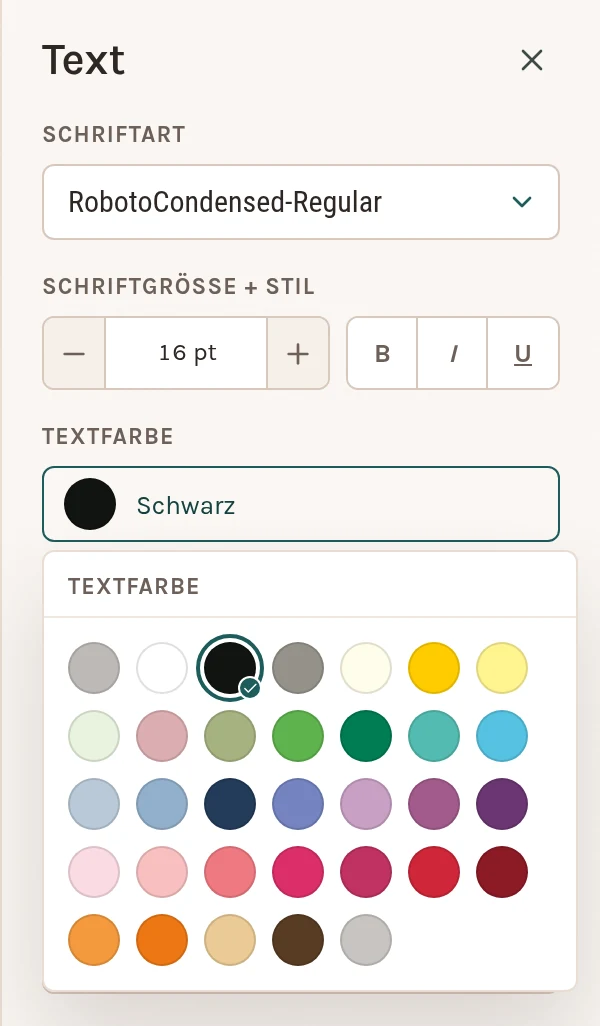The image size is (600, 1026).
Task: Open the Schriftart font dropdown
Action: 301,202
